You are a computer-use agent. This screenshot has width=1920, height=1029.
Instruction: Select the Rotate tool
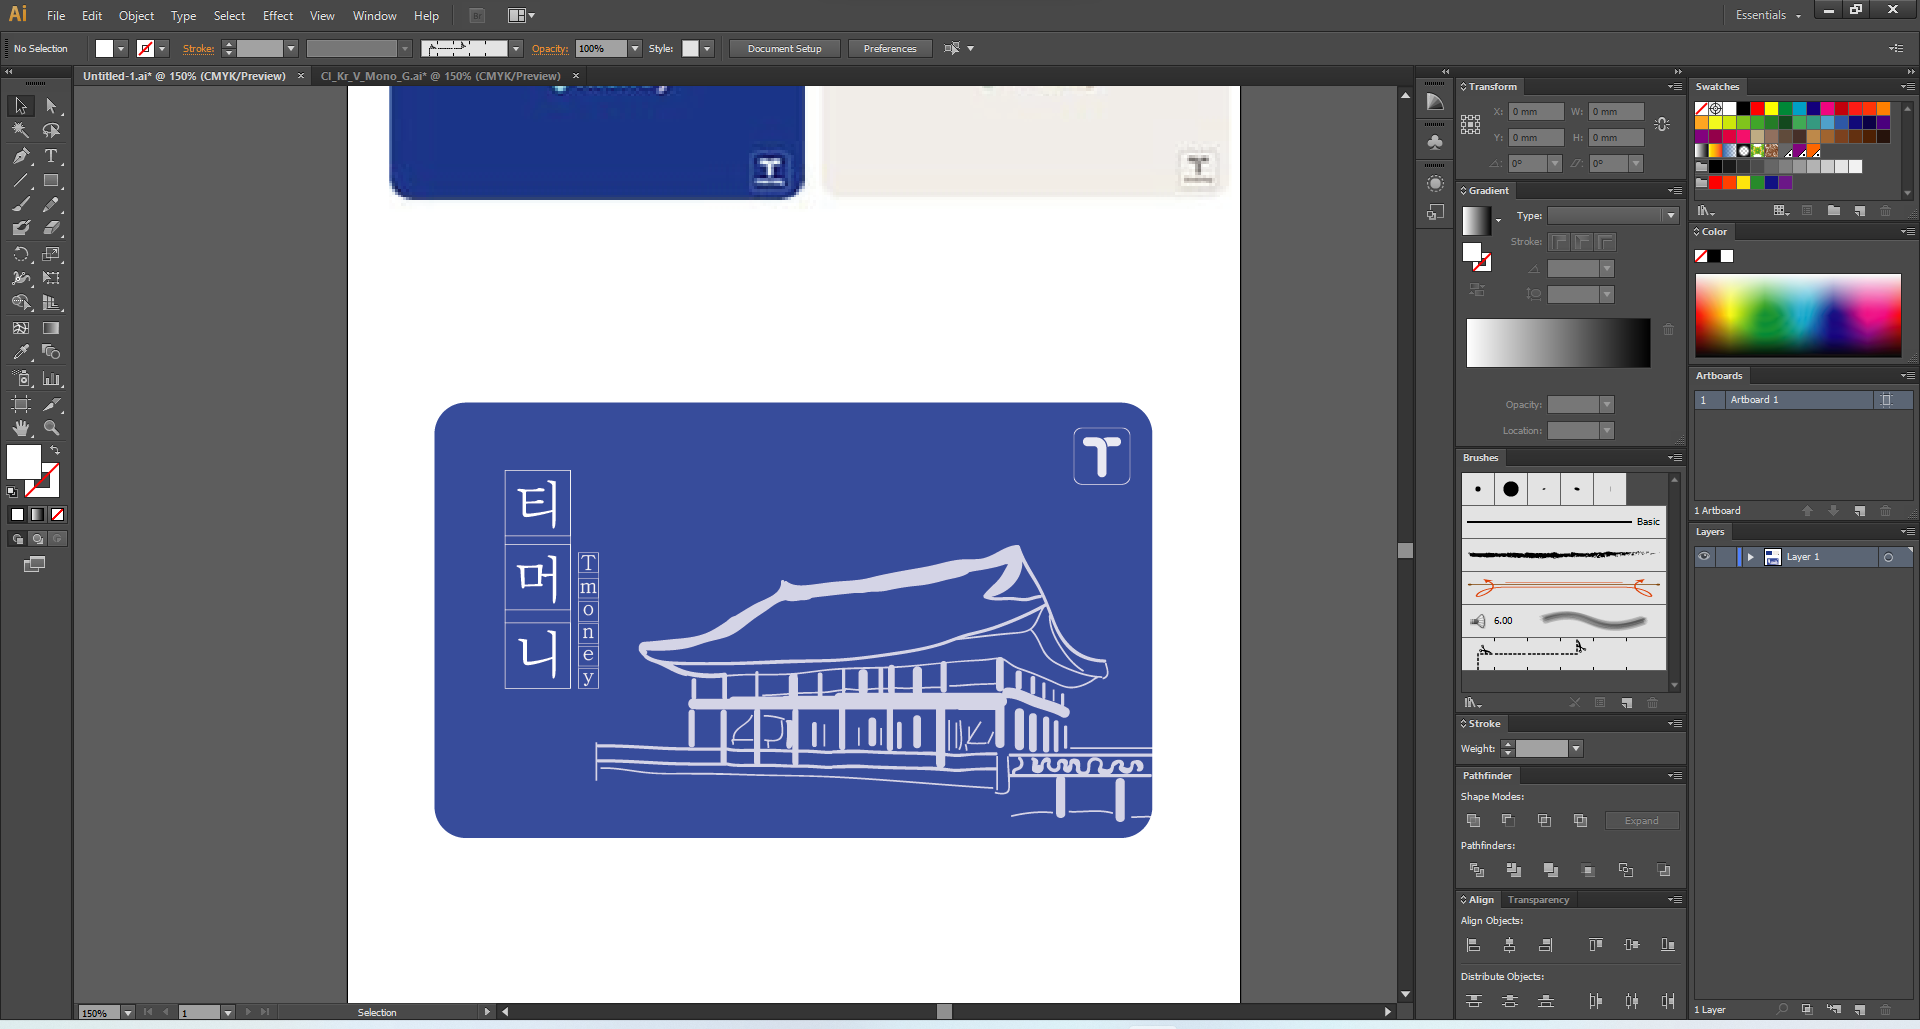(x=20, y=254)
